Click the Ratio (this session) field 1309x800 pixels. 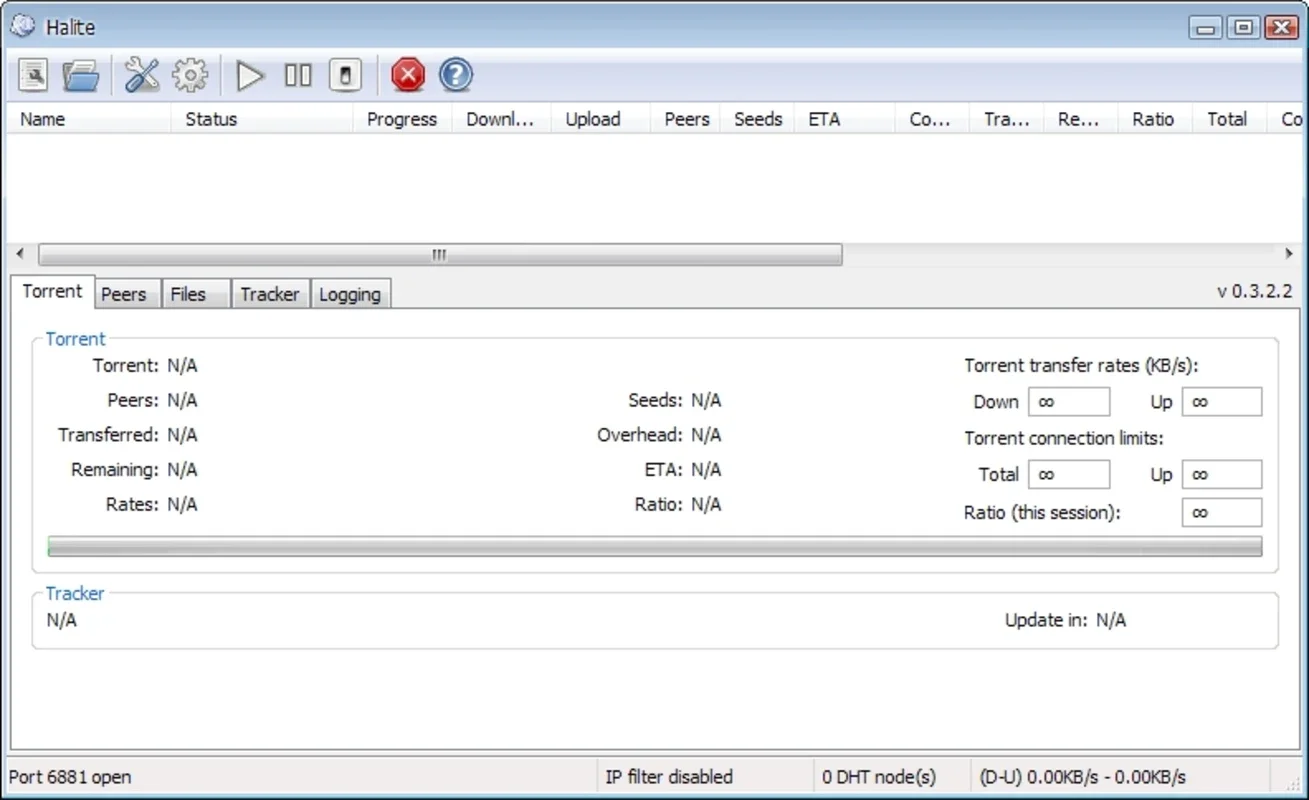coord(1222,513)
